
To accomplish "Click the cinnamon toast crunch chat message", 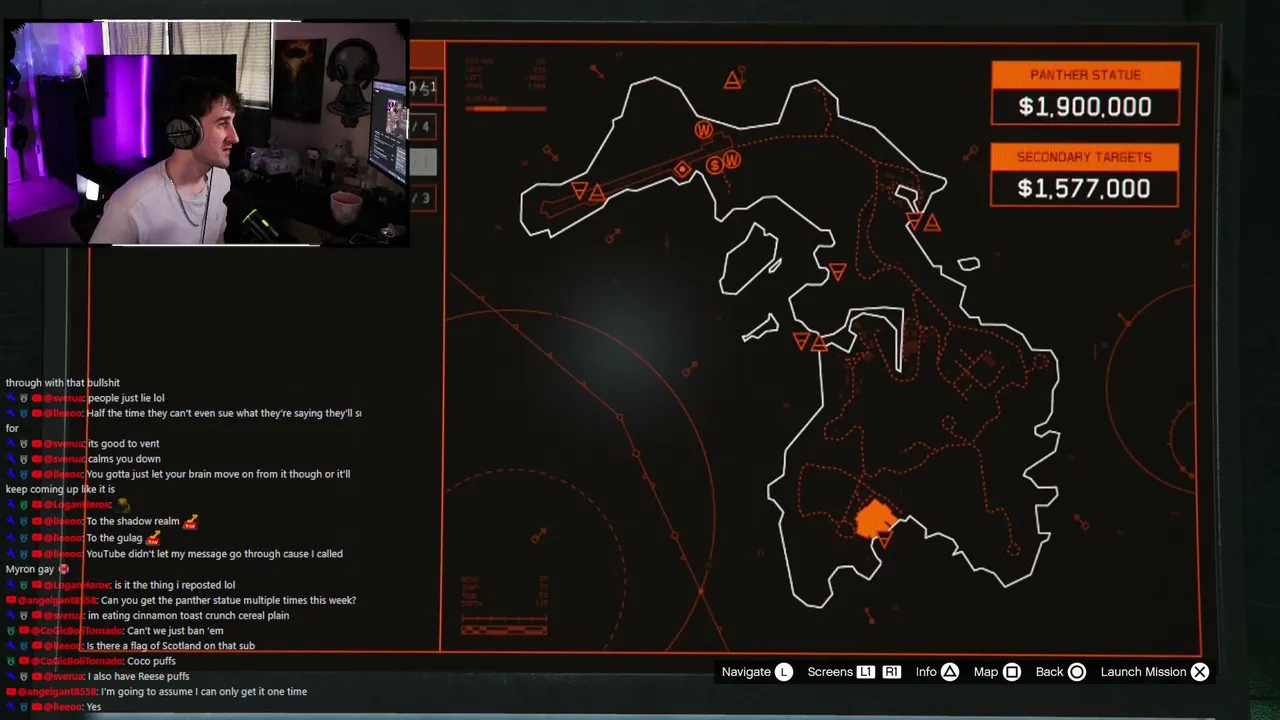I will (x=188, y=616).
